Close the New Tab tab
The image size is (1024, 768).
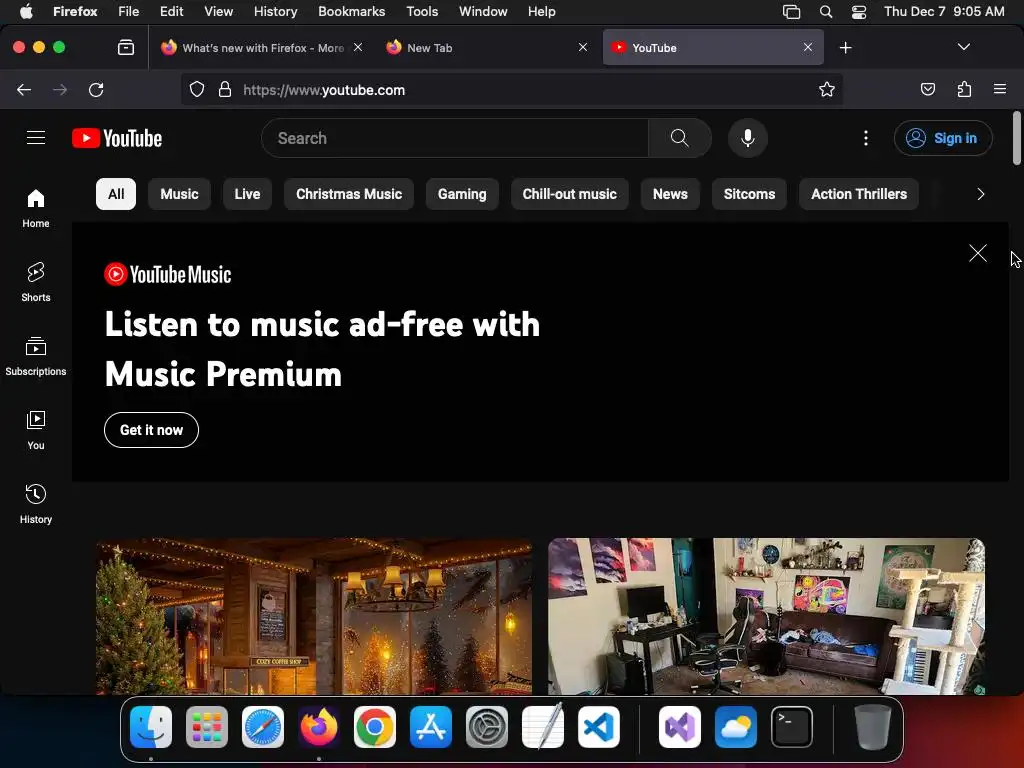pos(583,47)
